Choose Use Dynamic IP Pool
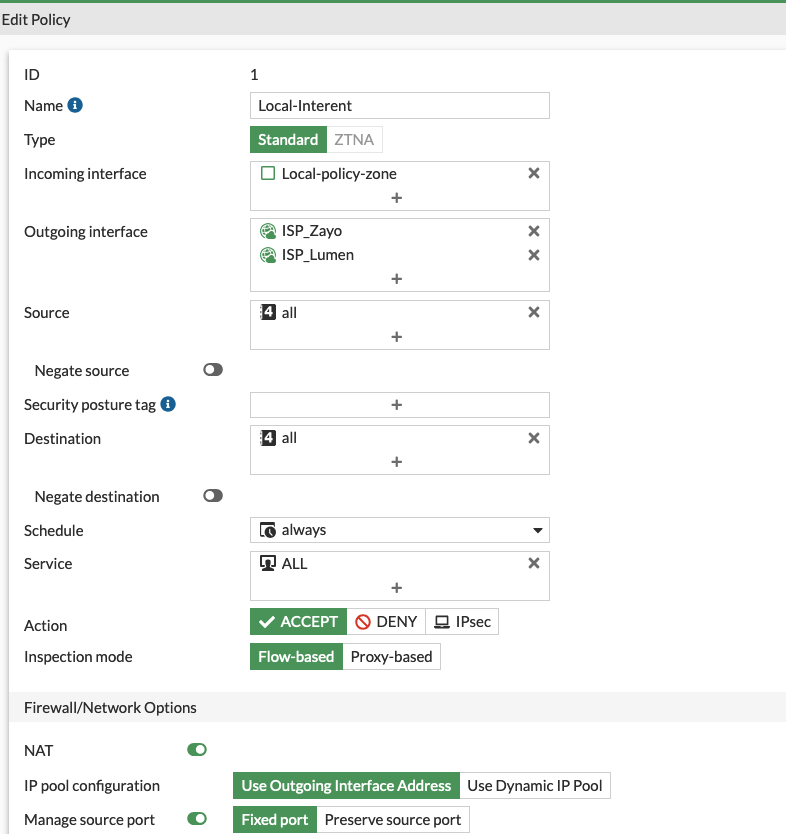Screen dimensions: 786x834 (535, 786)
